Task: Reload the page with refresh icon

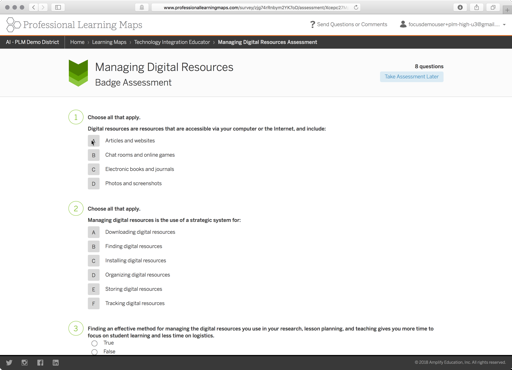Action: click(356, 7)
